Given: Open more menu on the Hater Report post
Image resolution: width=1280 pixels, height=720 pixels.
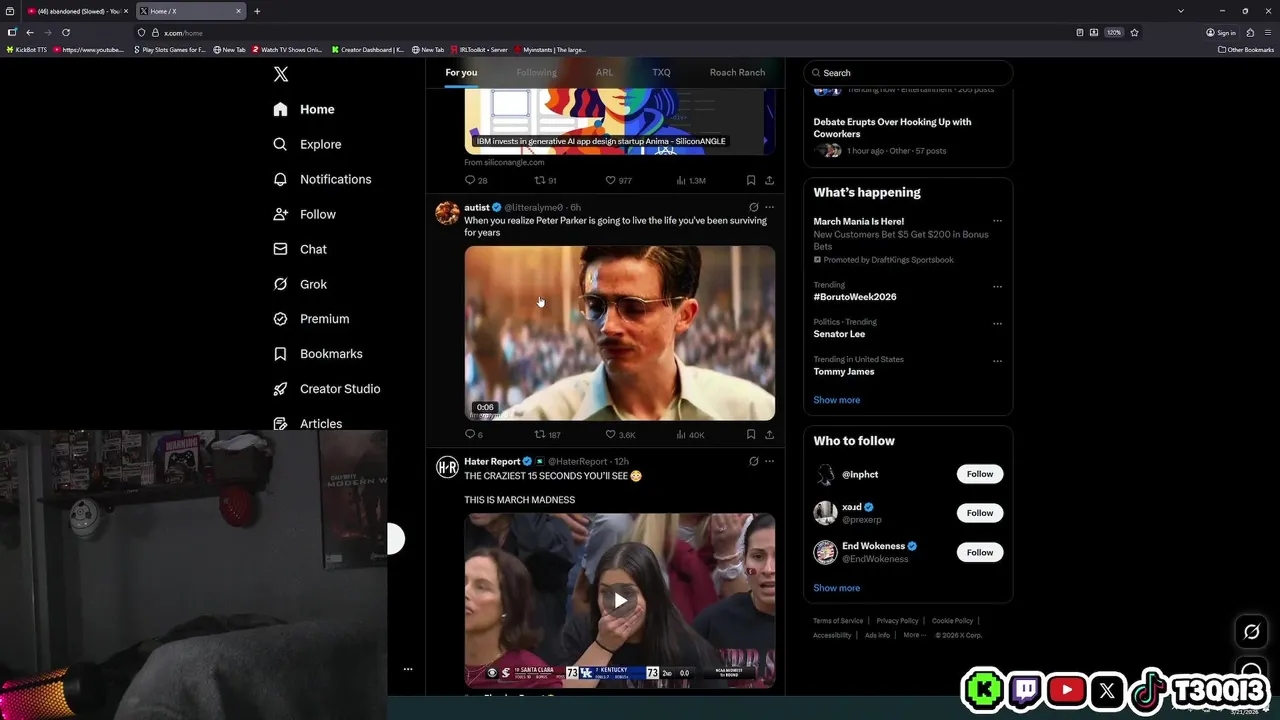Looking at the screenshot, I should [769, 461].
